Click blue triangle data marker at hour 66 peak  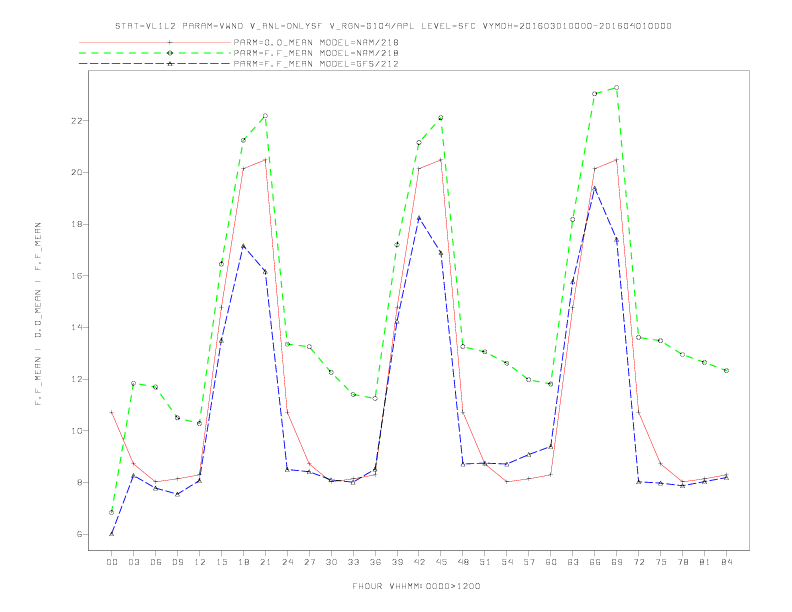click(595, 188)
